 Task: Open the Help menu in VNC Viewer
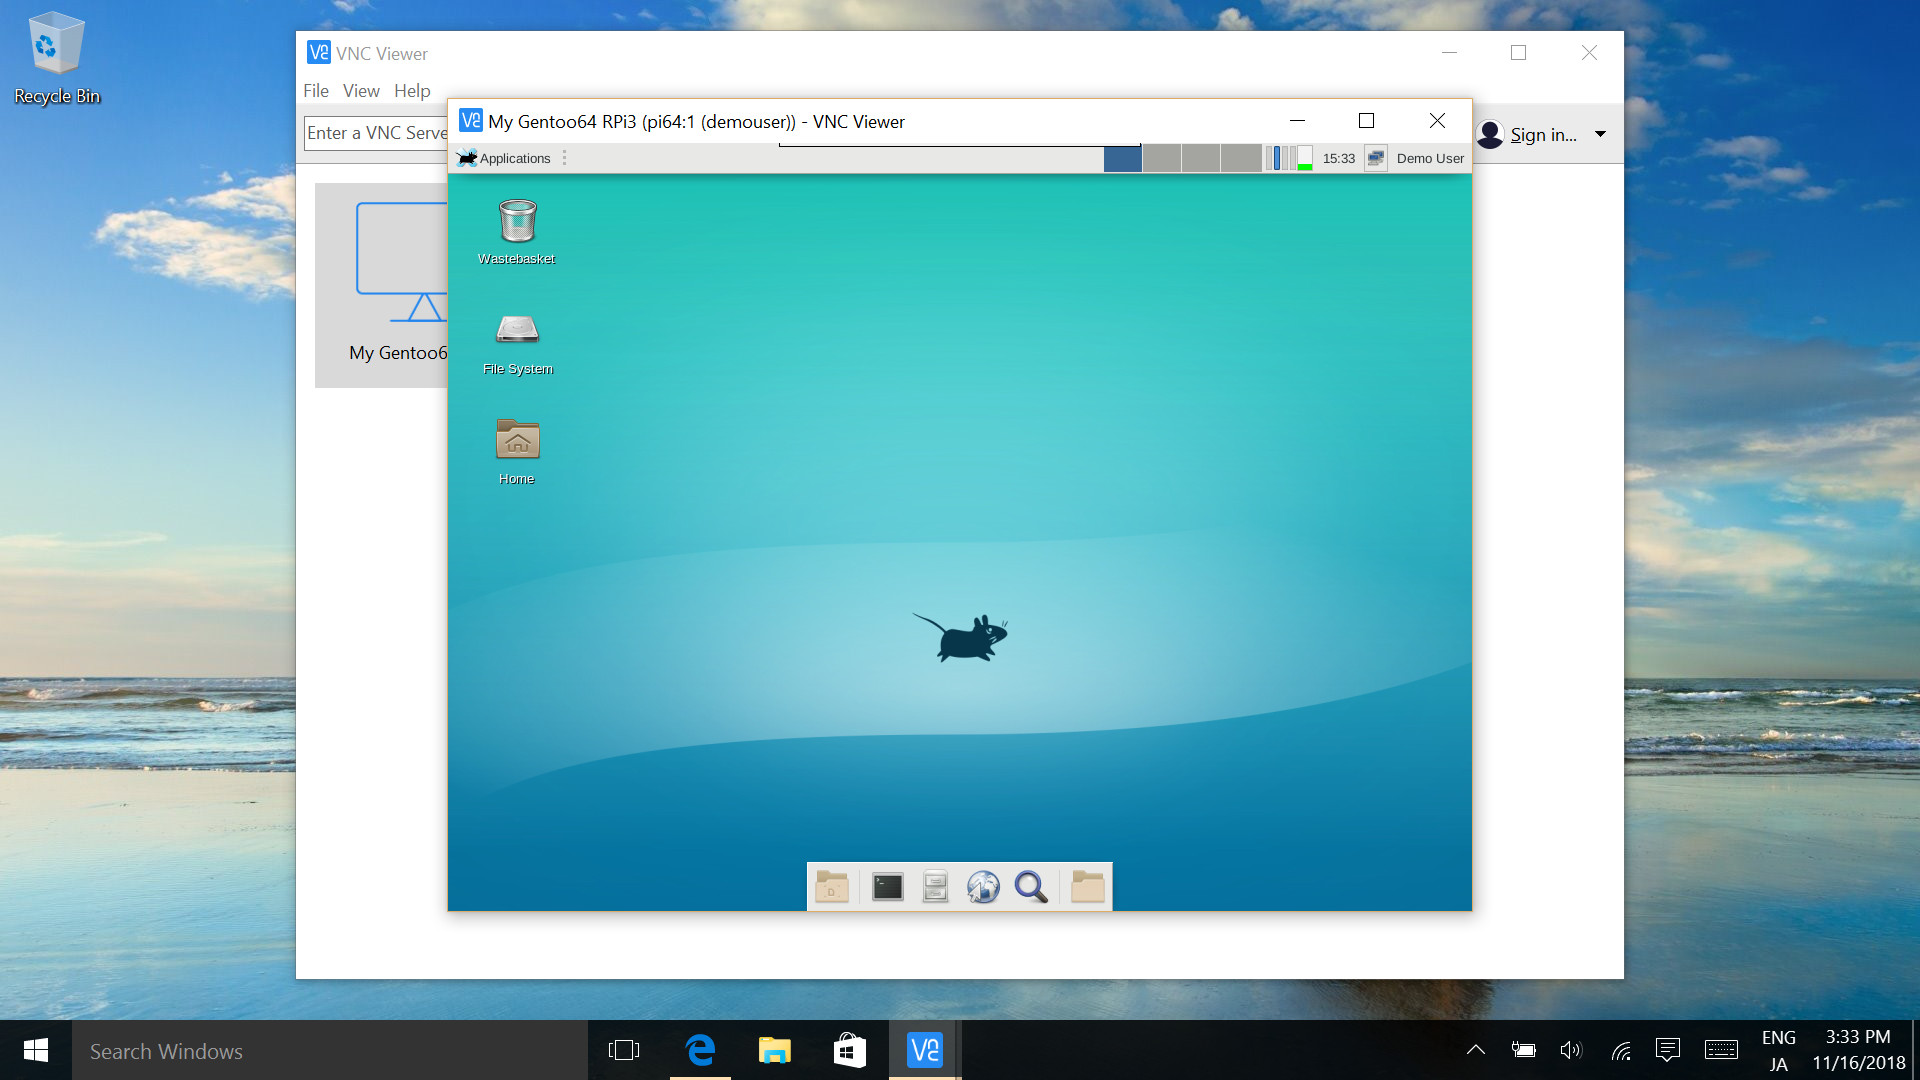coord(412,91)
